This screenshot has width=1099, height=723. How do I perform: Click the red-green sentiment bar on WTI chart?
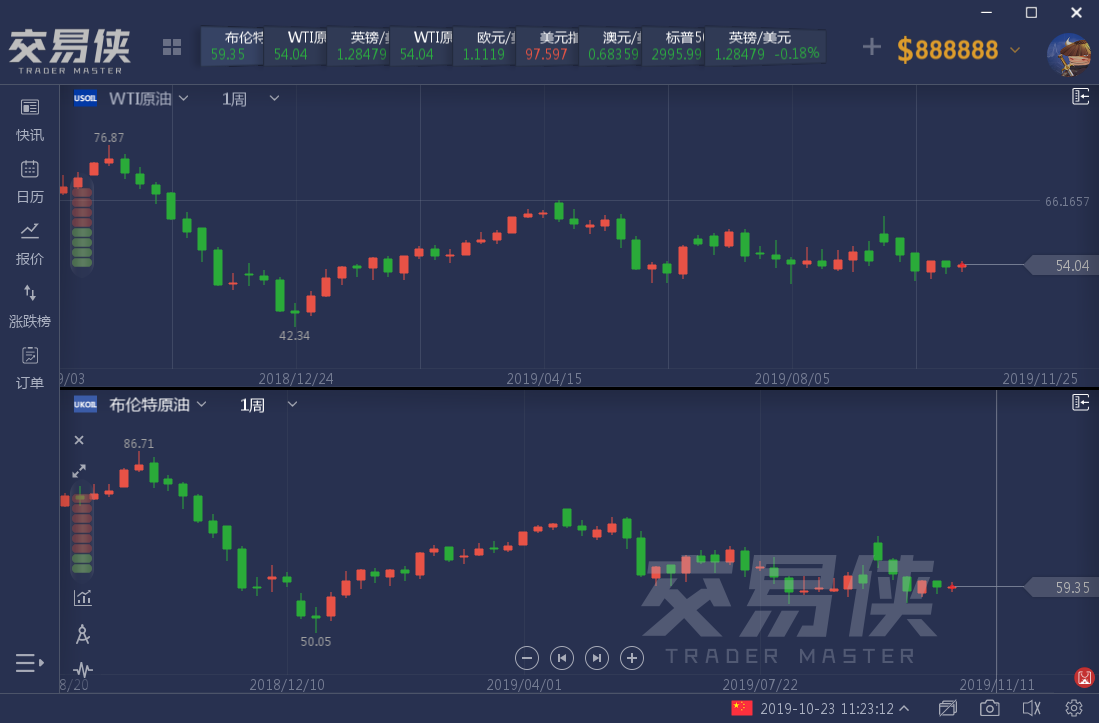81,228
